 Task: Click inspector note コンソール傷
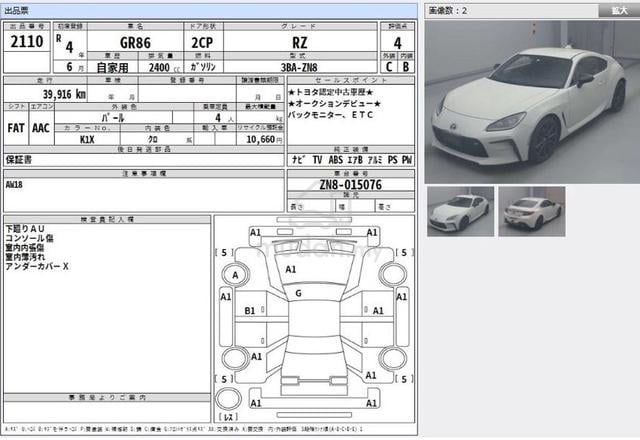[29, 238]
